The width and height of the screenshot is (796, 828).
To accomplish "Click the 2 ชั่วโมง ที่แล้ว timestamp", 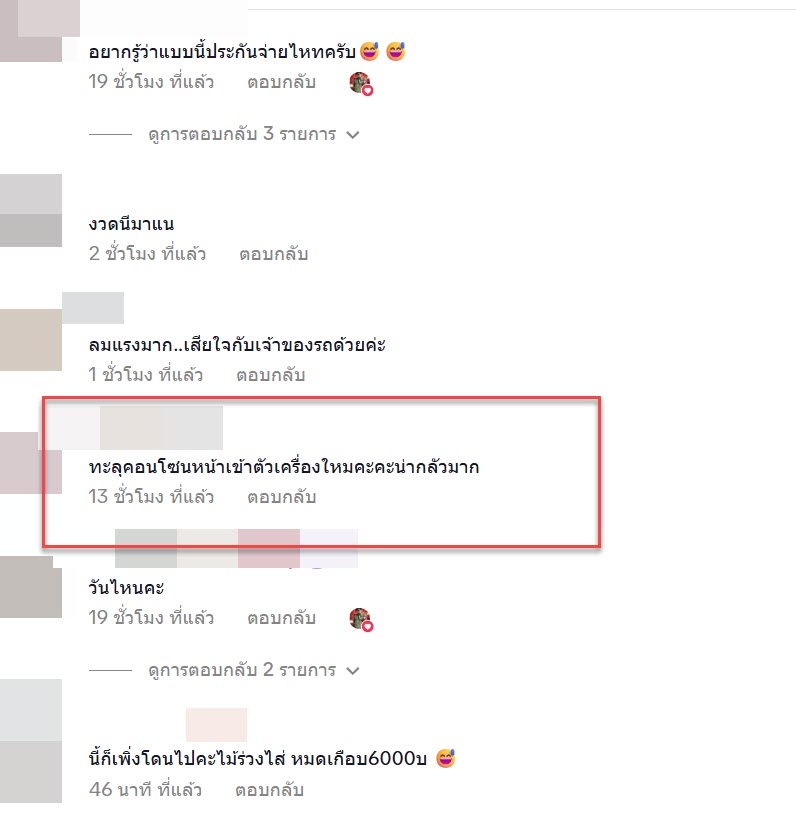I will [x=147, y=254].
